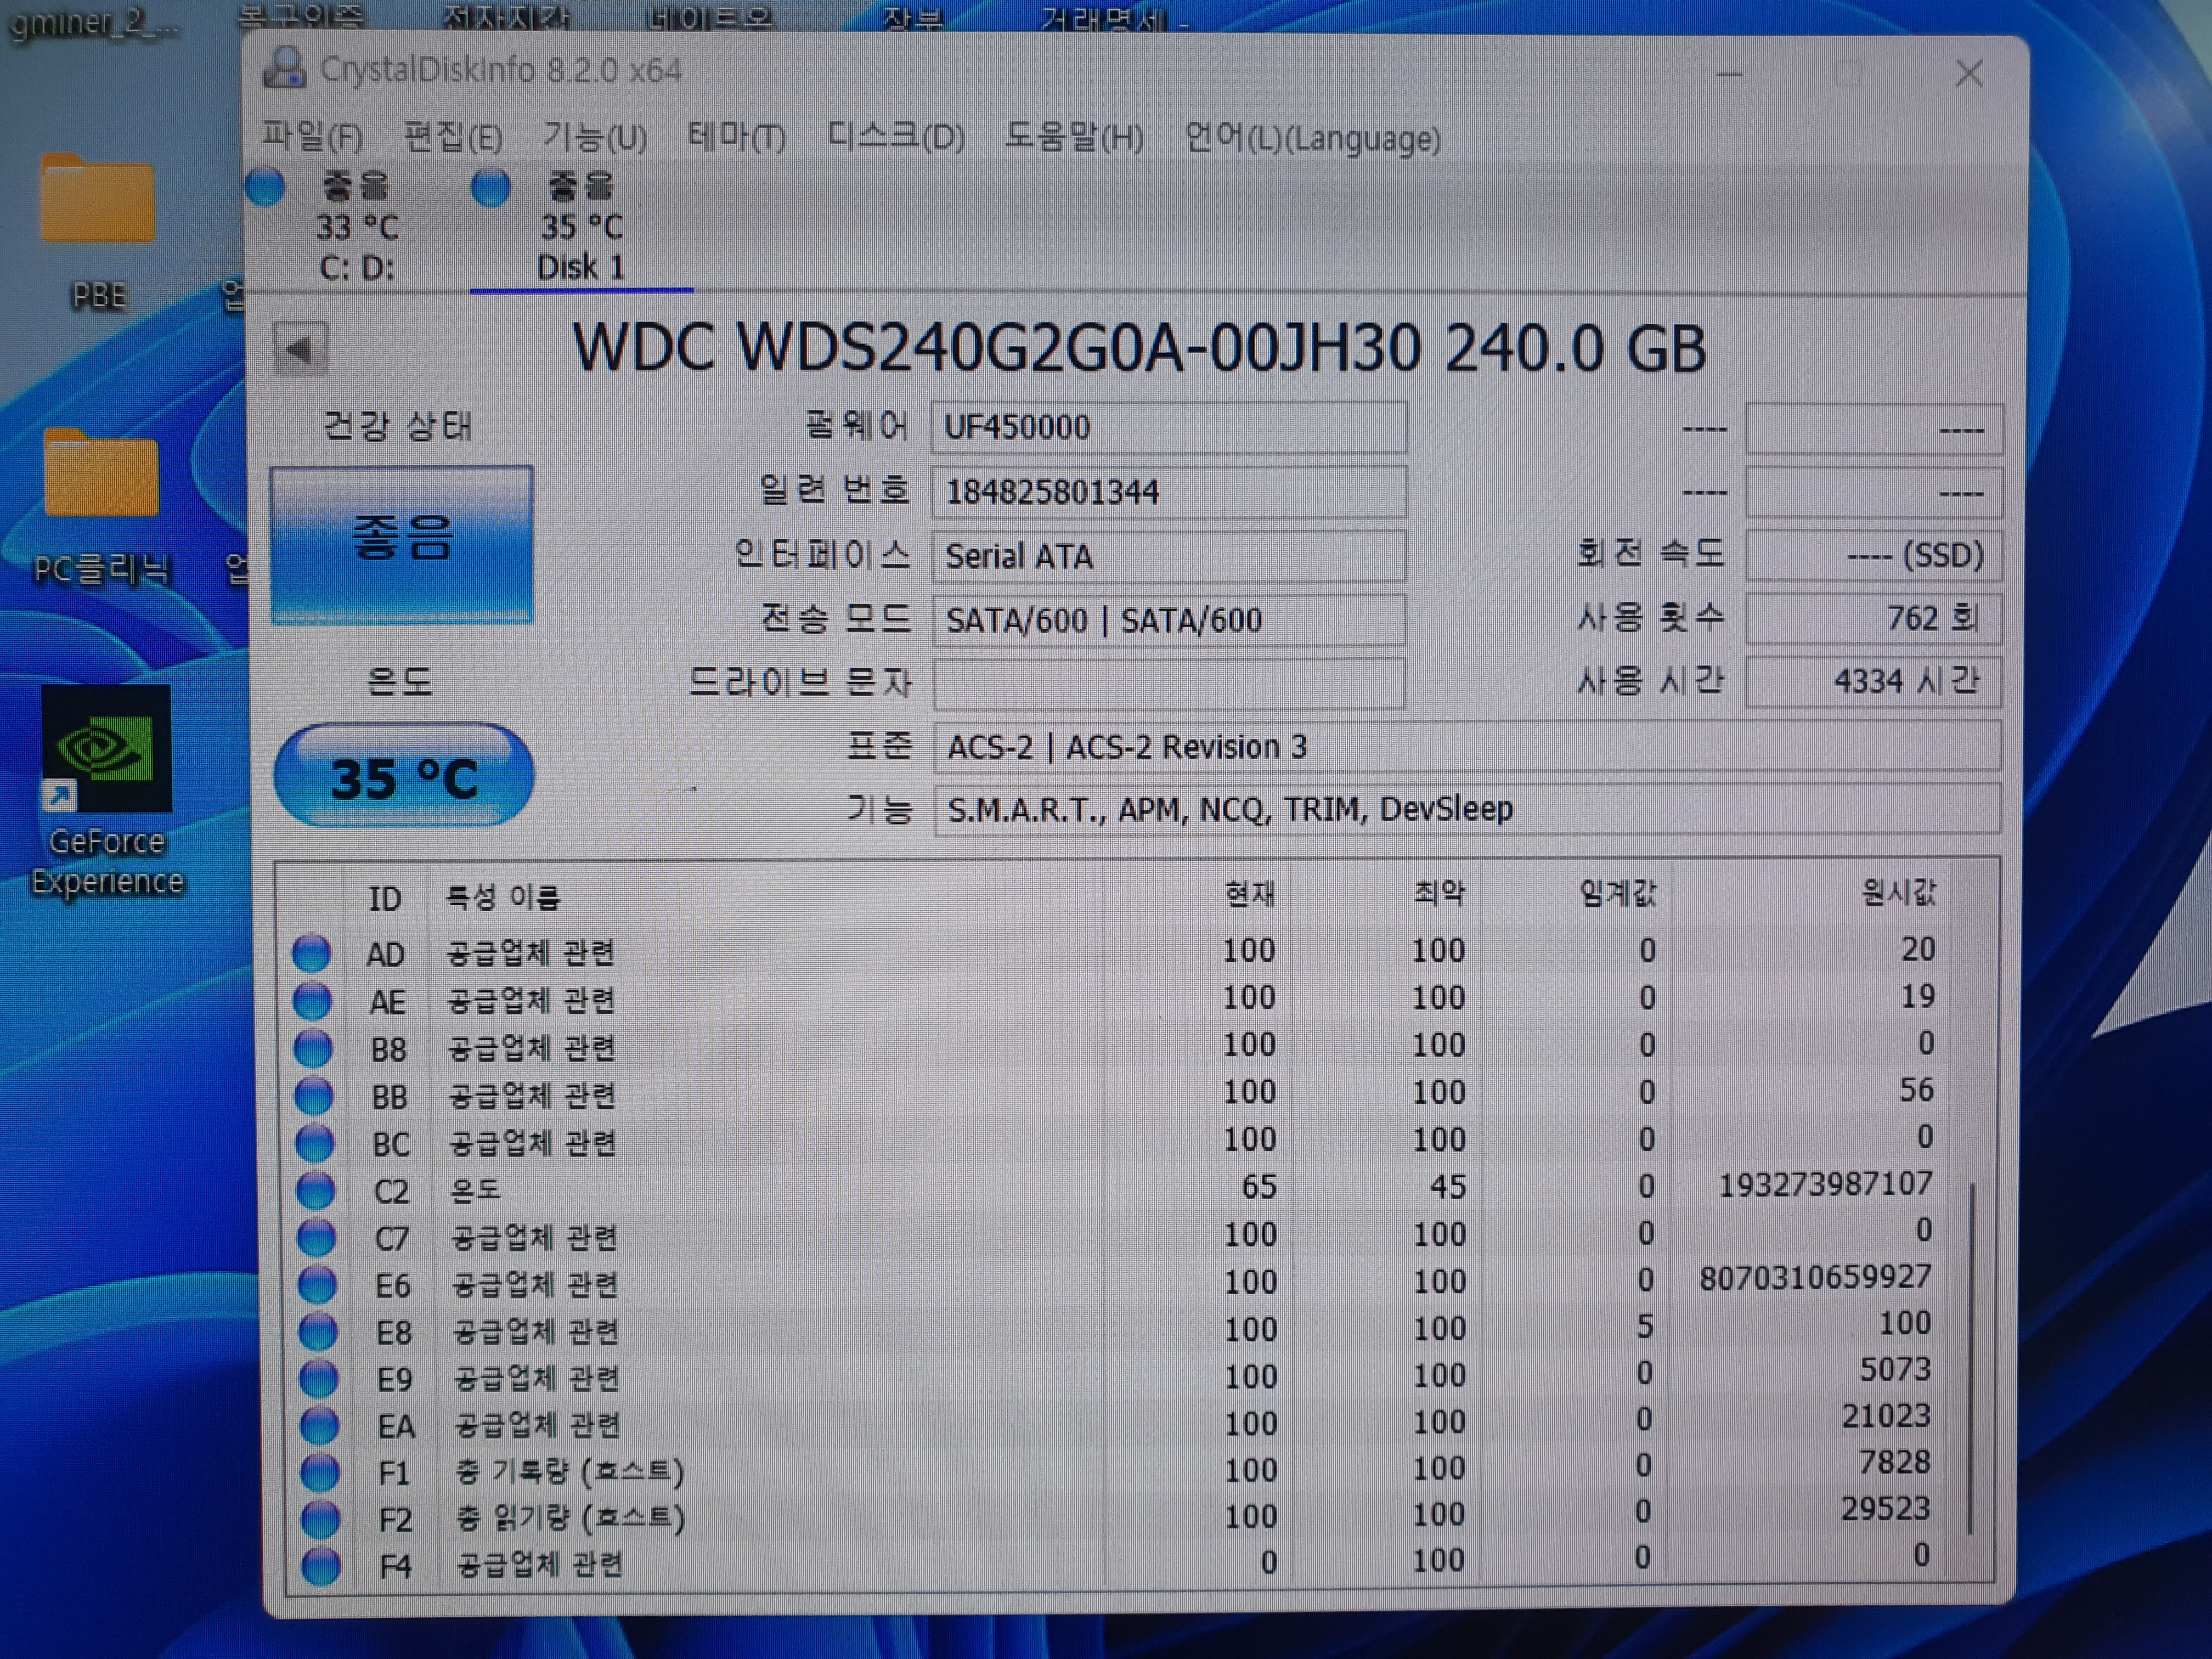Click the attribute list vertical scrollbar

click(x=1970, y=1358)
